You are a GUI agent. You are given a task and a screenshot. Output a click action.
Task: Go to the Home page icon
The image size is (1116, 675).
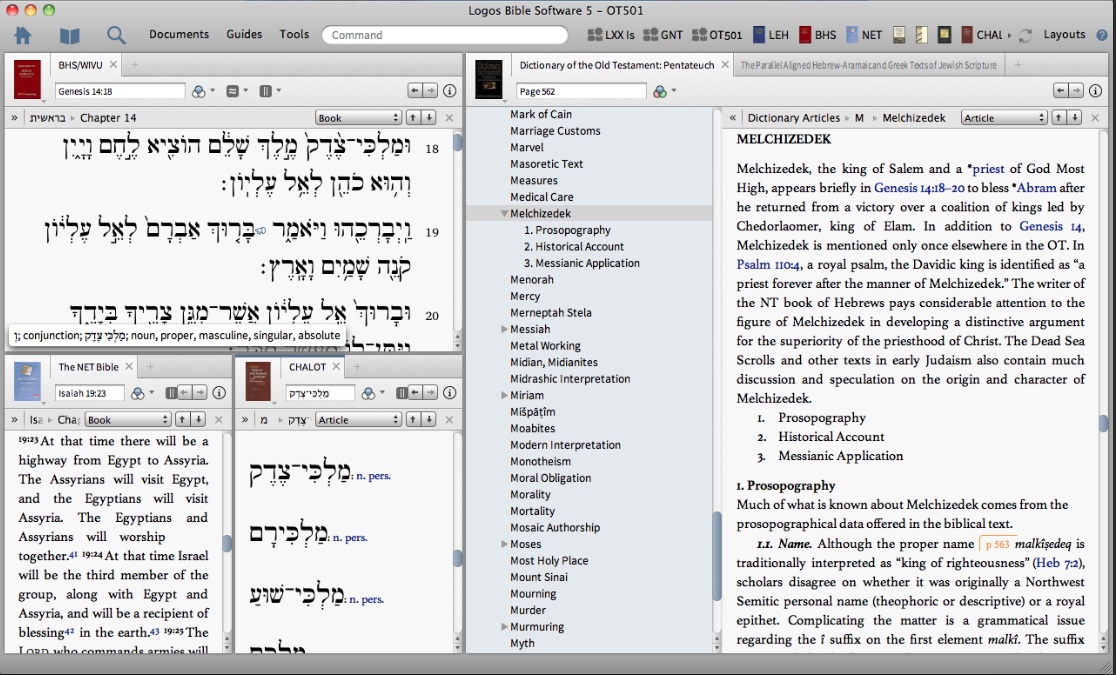tap(22, 36)
